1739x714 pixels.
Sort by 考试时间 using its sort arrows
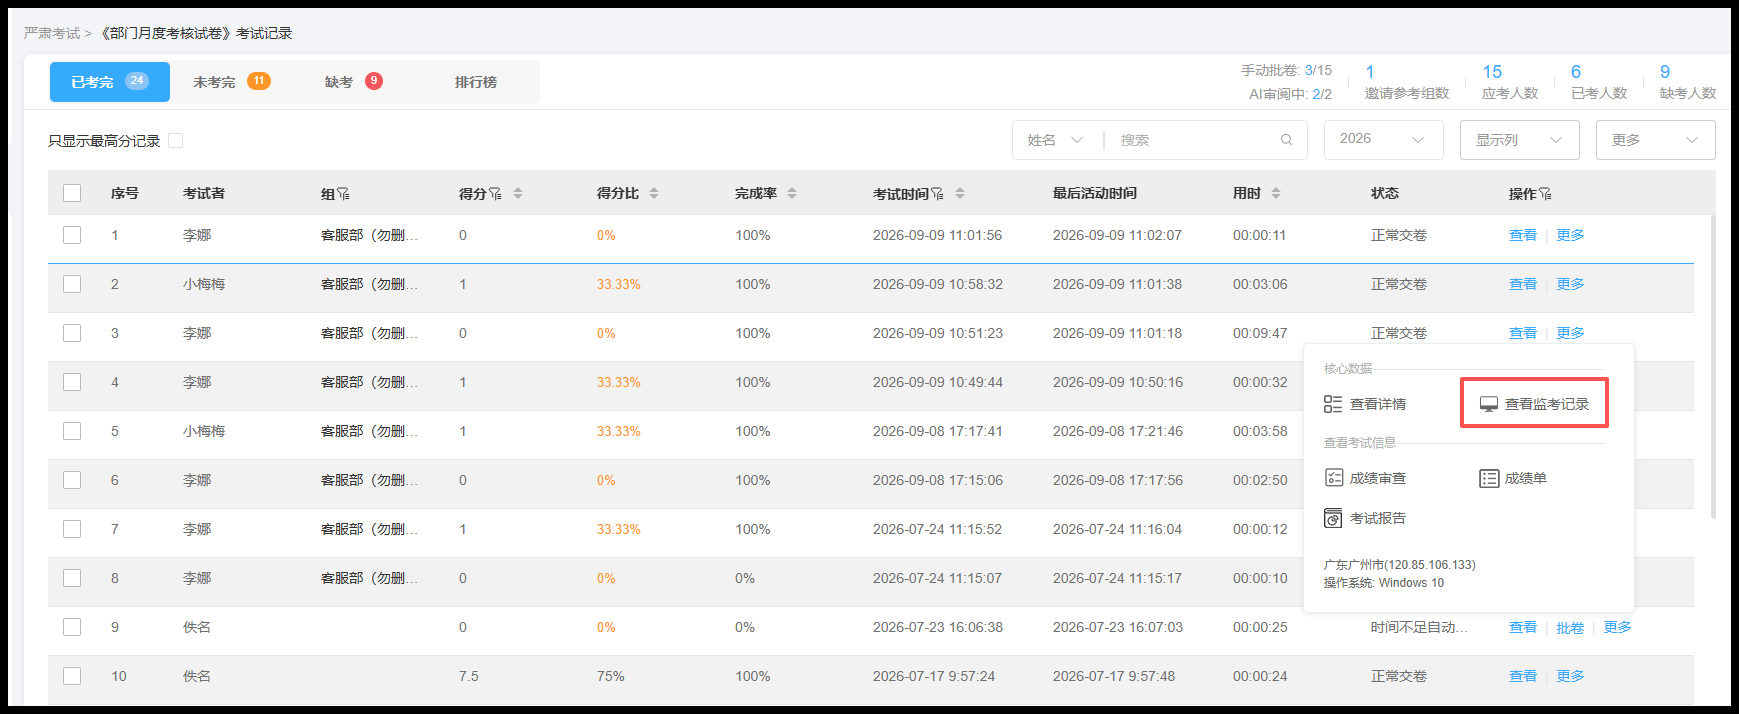click(x=960, y=194)
